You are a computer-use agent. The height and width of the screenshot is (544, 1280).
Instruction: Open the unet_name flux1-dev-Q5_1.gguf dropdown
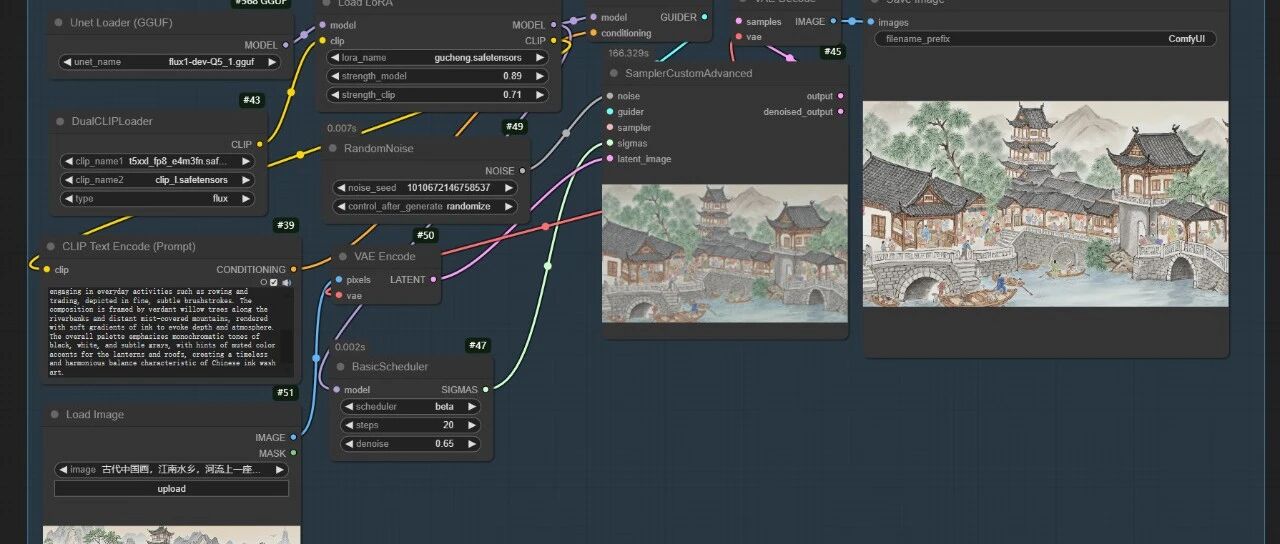pos(169,62)
